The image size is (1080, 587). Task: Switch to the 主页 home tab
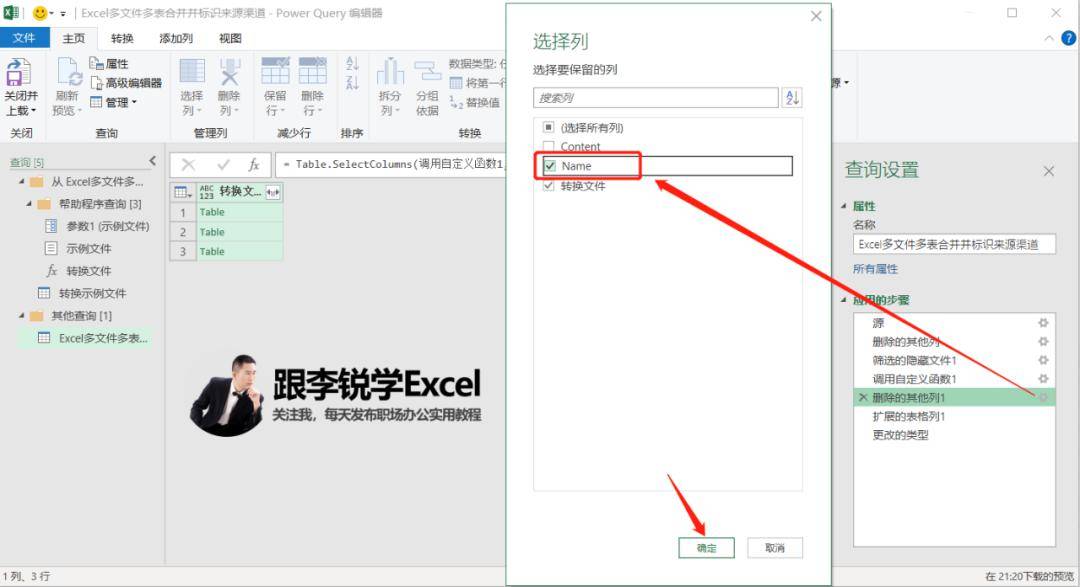[x=74, y=38]
